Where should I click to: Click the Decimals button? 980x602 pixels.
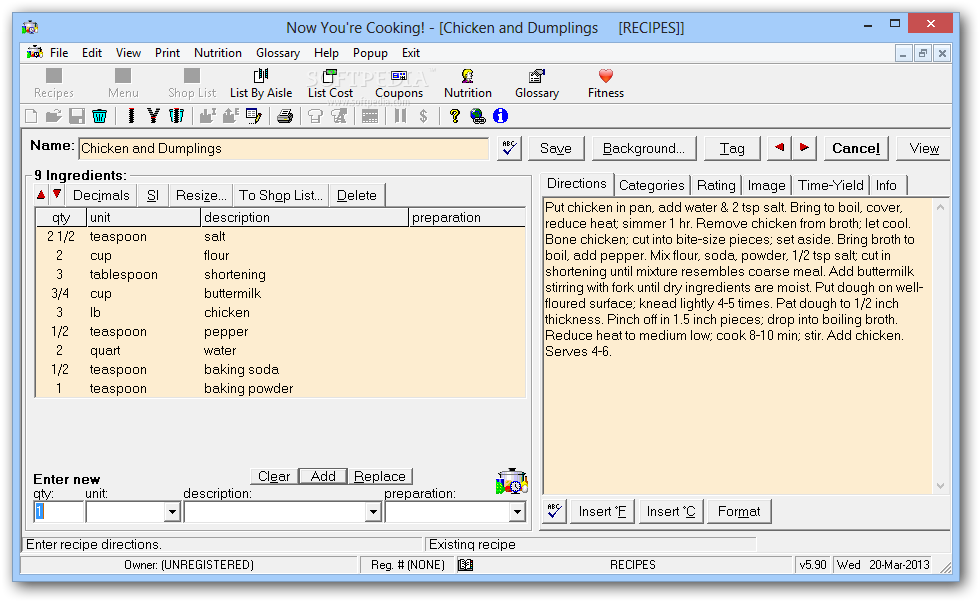(x=101, y=195)
